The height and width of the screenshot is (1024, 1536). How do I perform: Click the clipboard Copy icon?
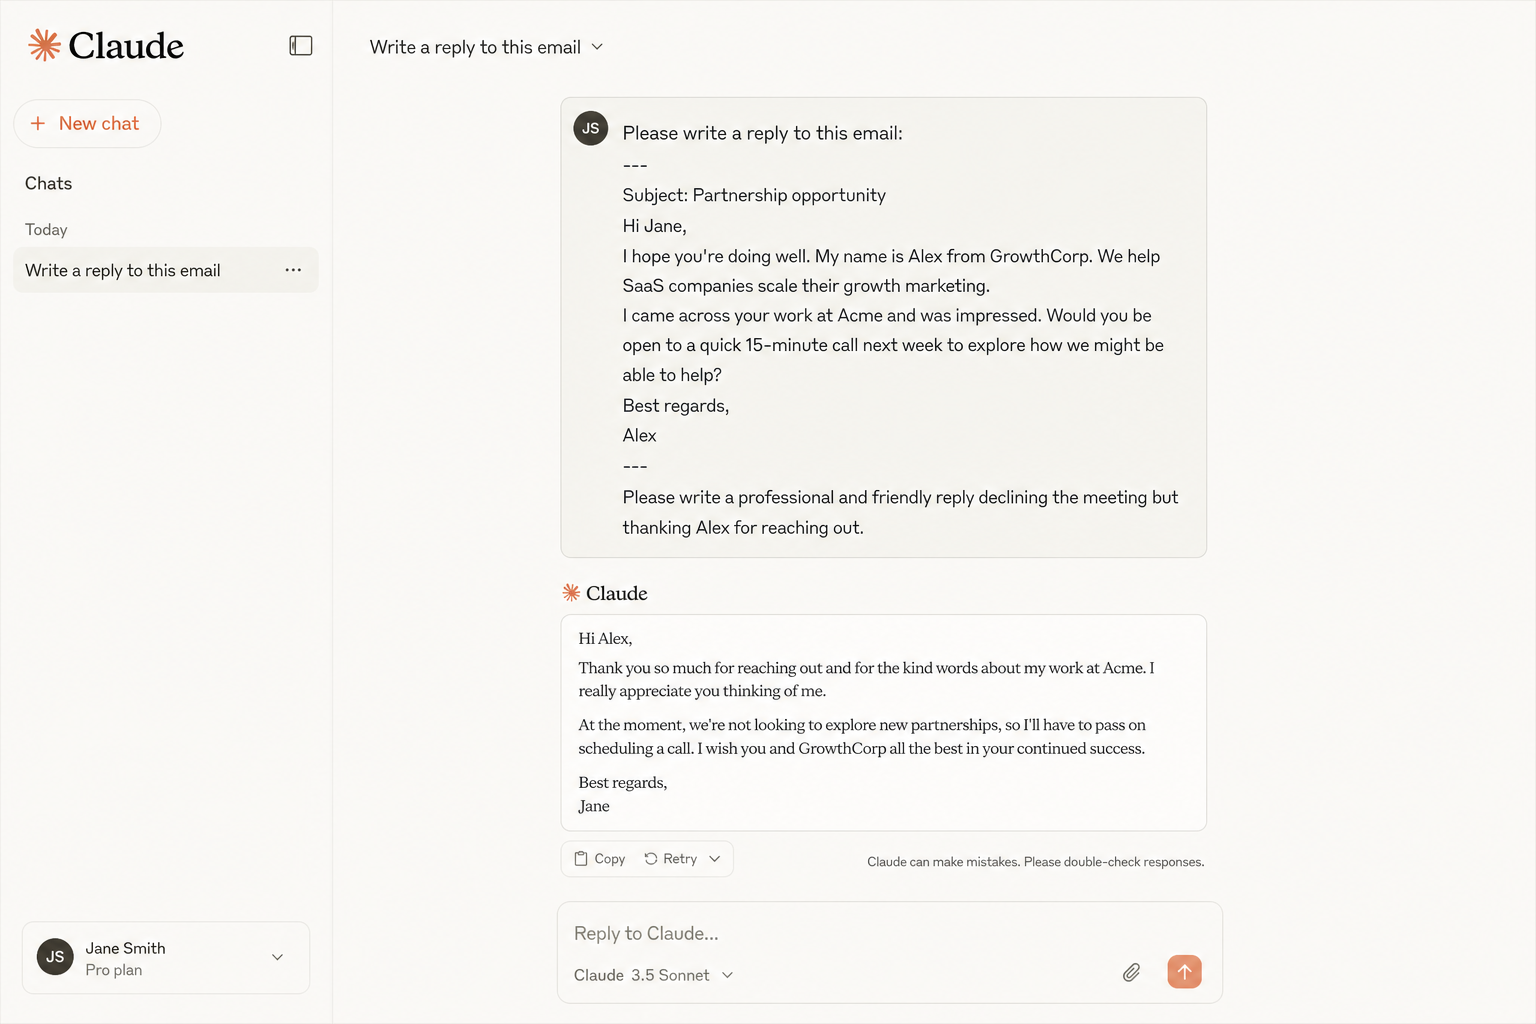pos(581,858)
